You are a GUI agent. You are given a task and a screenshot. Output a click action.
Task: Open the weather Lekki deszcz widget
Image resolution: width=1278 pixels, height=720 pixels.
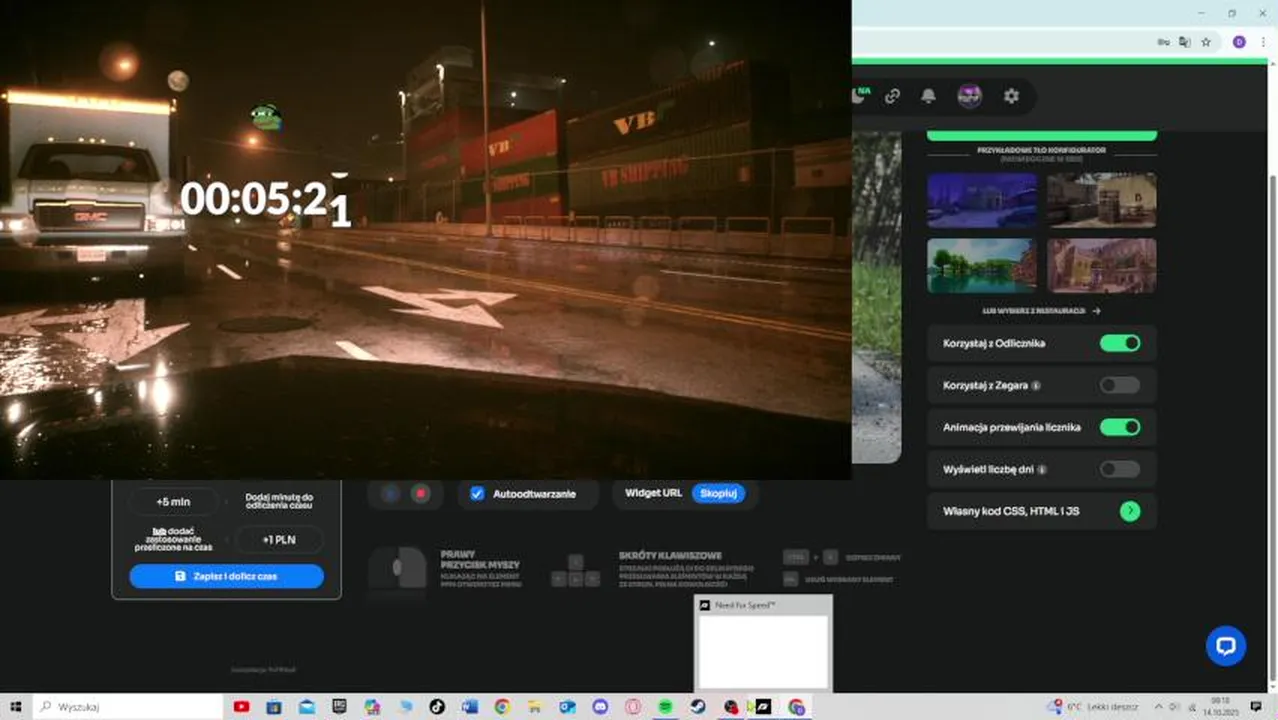click(x=1095, y=707)
